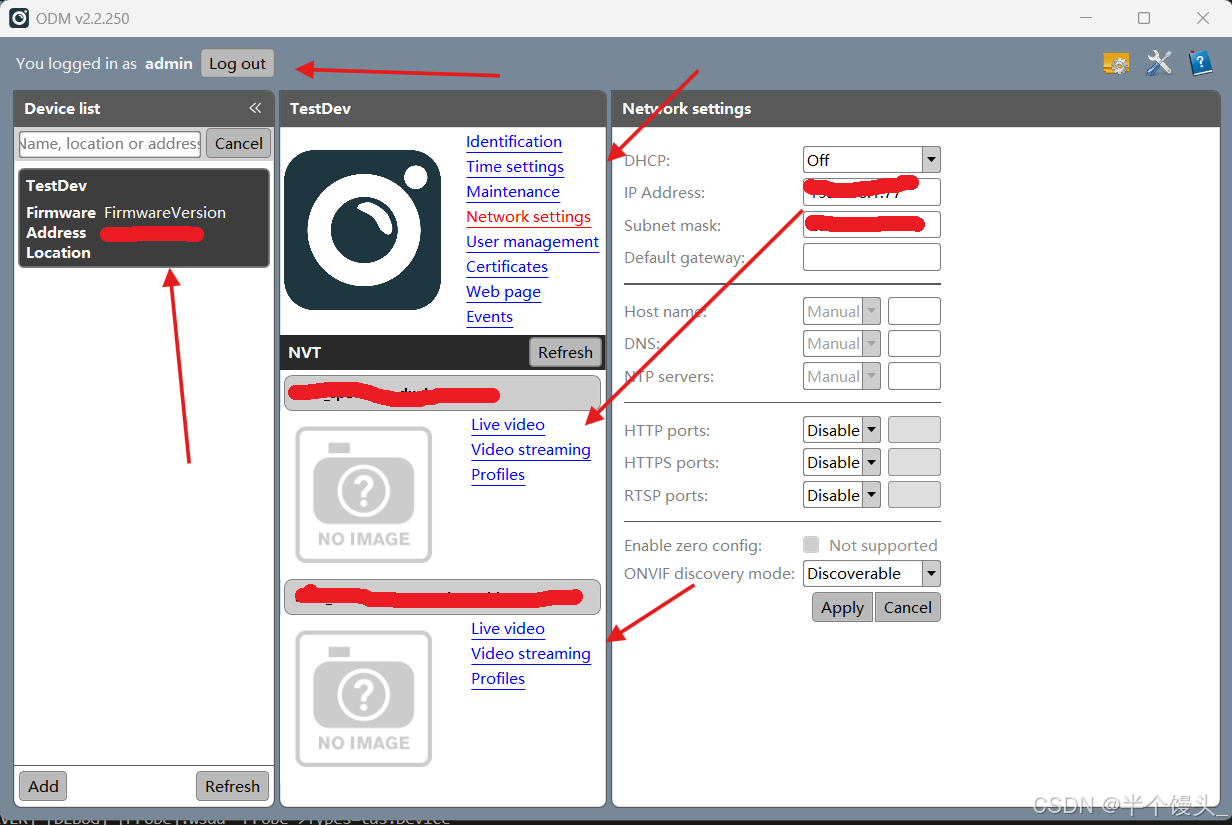The width and height of the screenshot is (1232, 825).
Task: Open the help guide question book icon
Action: pos(1200,63)
